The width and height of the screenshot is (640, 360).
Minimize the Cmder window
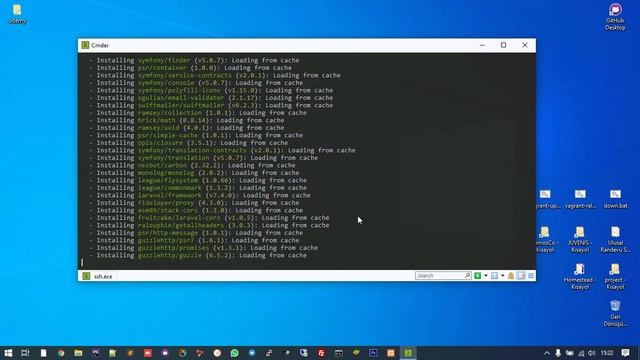(x=482, y=45)
